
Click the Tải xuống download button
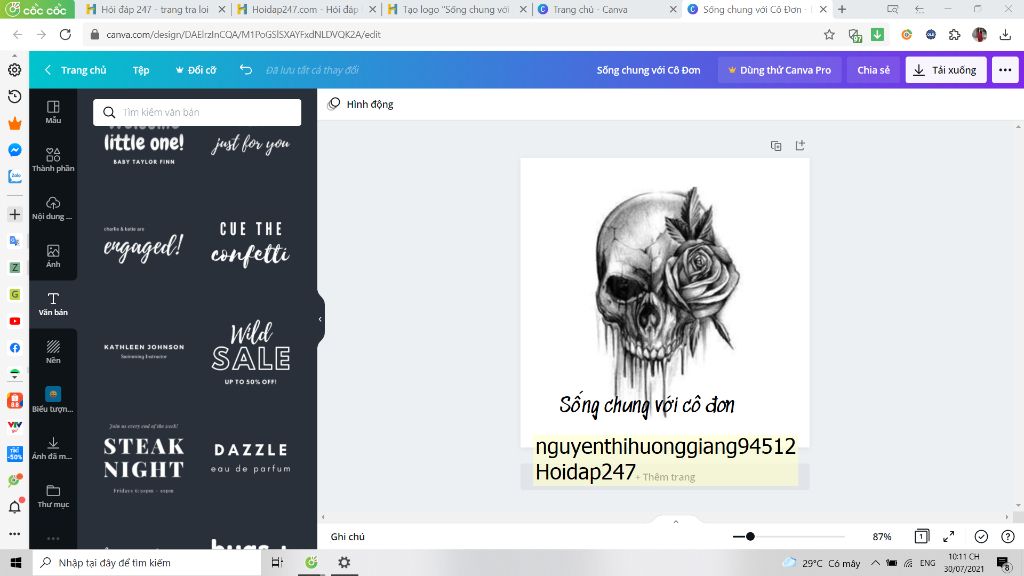pyautogui.click(x=946, y=70)
